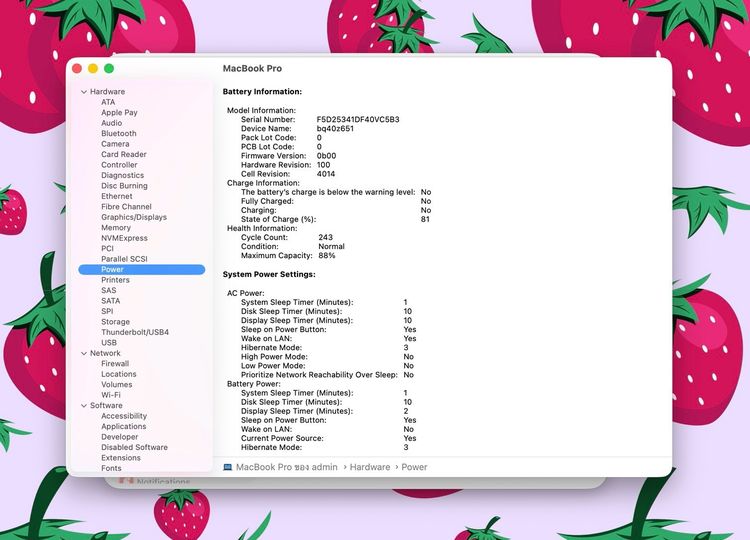Click Battery Information heading
Image resolution: width=750 pixels, height=540 pixels.
[262, 92]
